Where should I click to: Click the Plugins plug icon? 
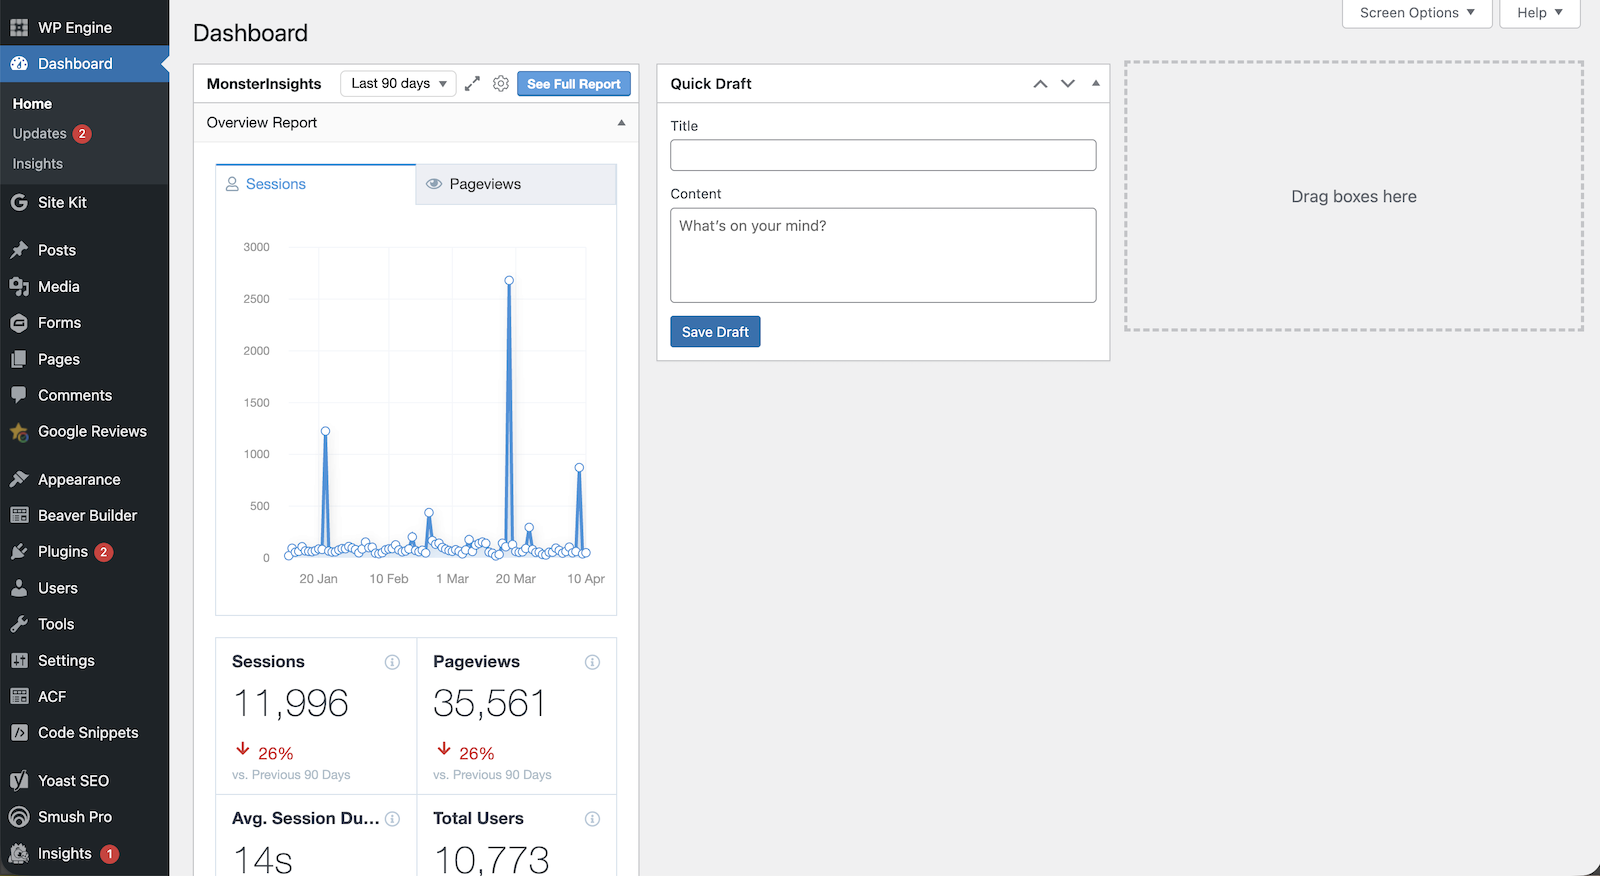(19, 552)
